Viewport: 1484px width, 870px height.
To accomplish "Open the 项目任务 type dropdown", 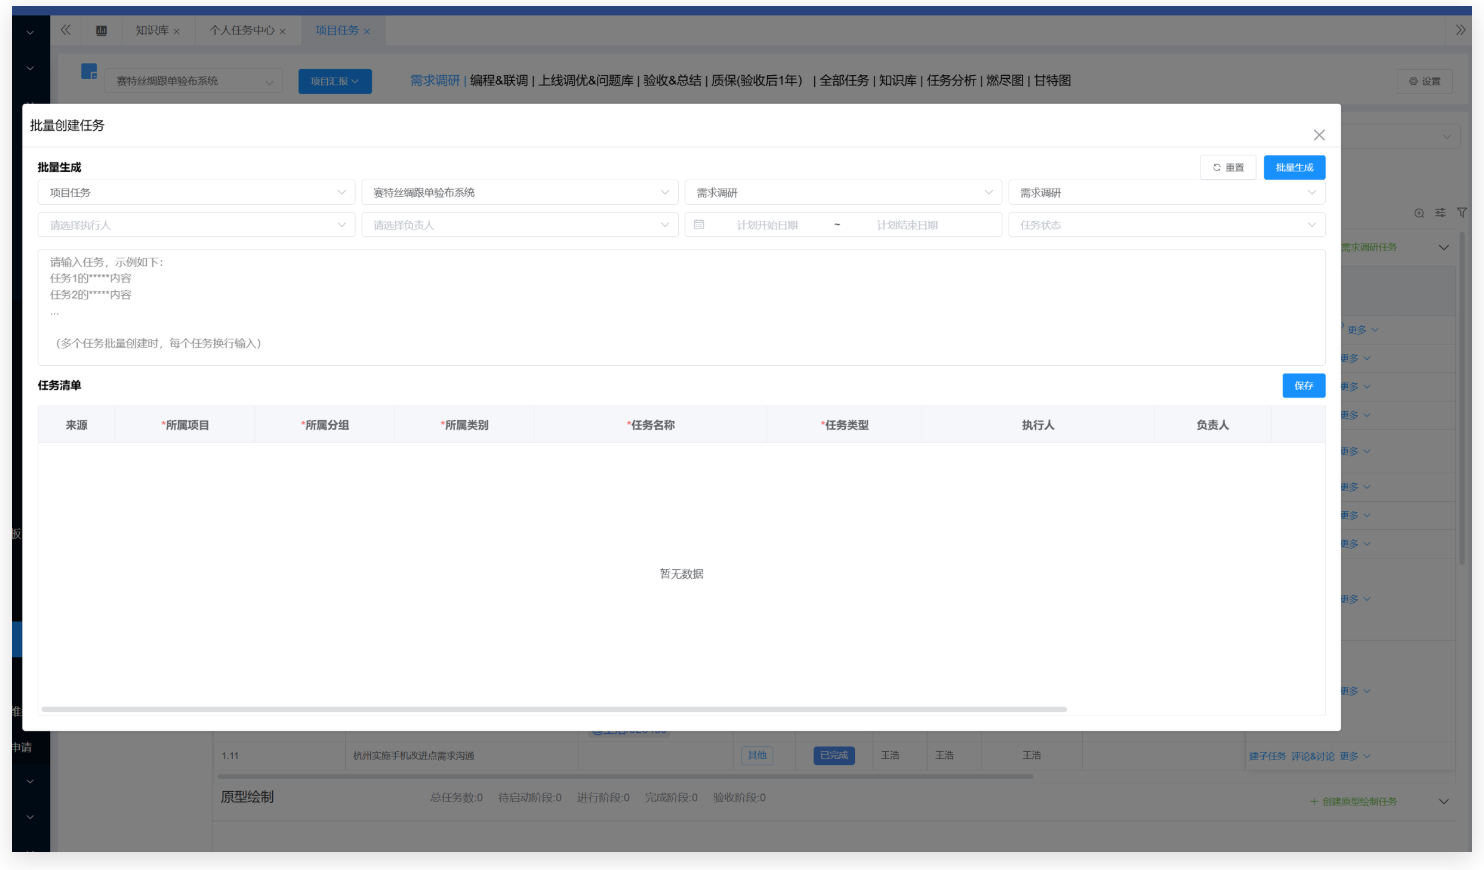I will tap(196, 193).
